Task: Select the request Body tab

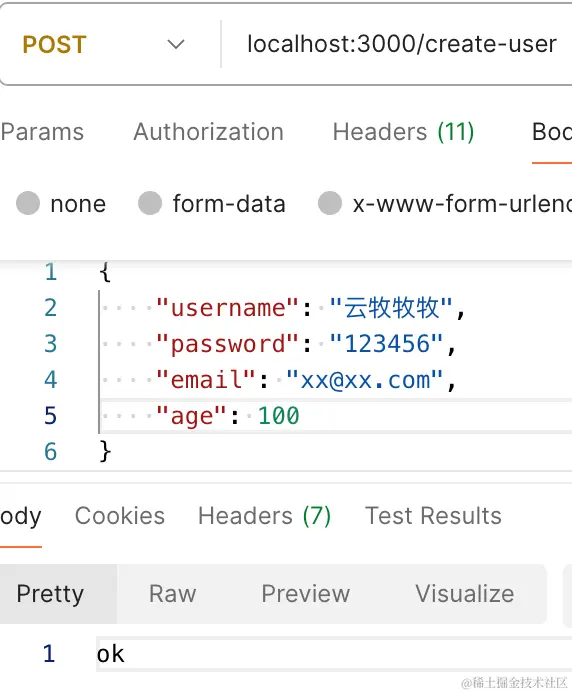Action: point(552,132)
